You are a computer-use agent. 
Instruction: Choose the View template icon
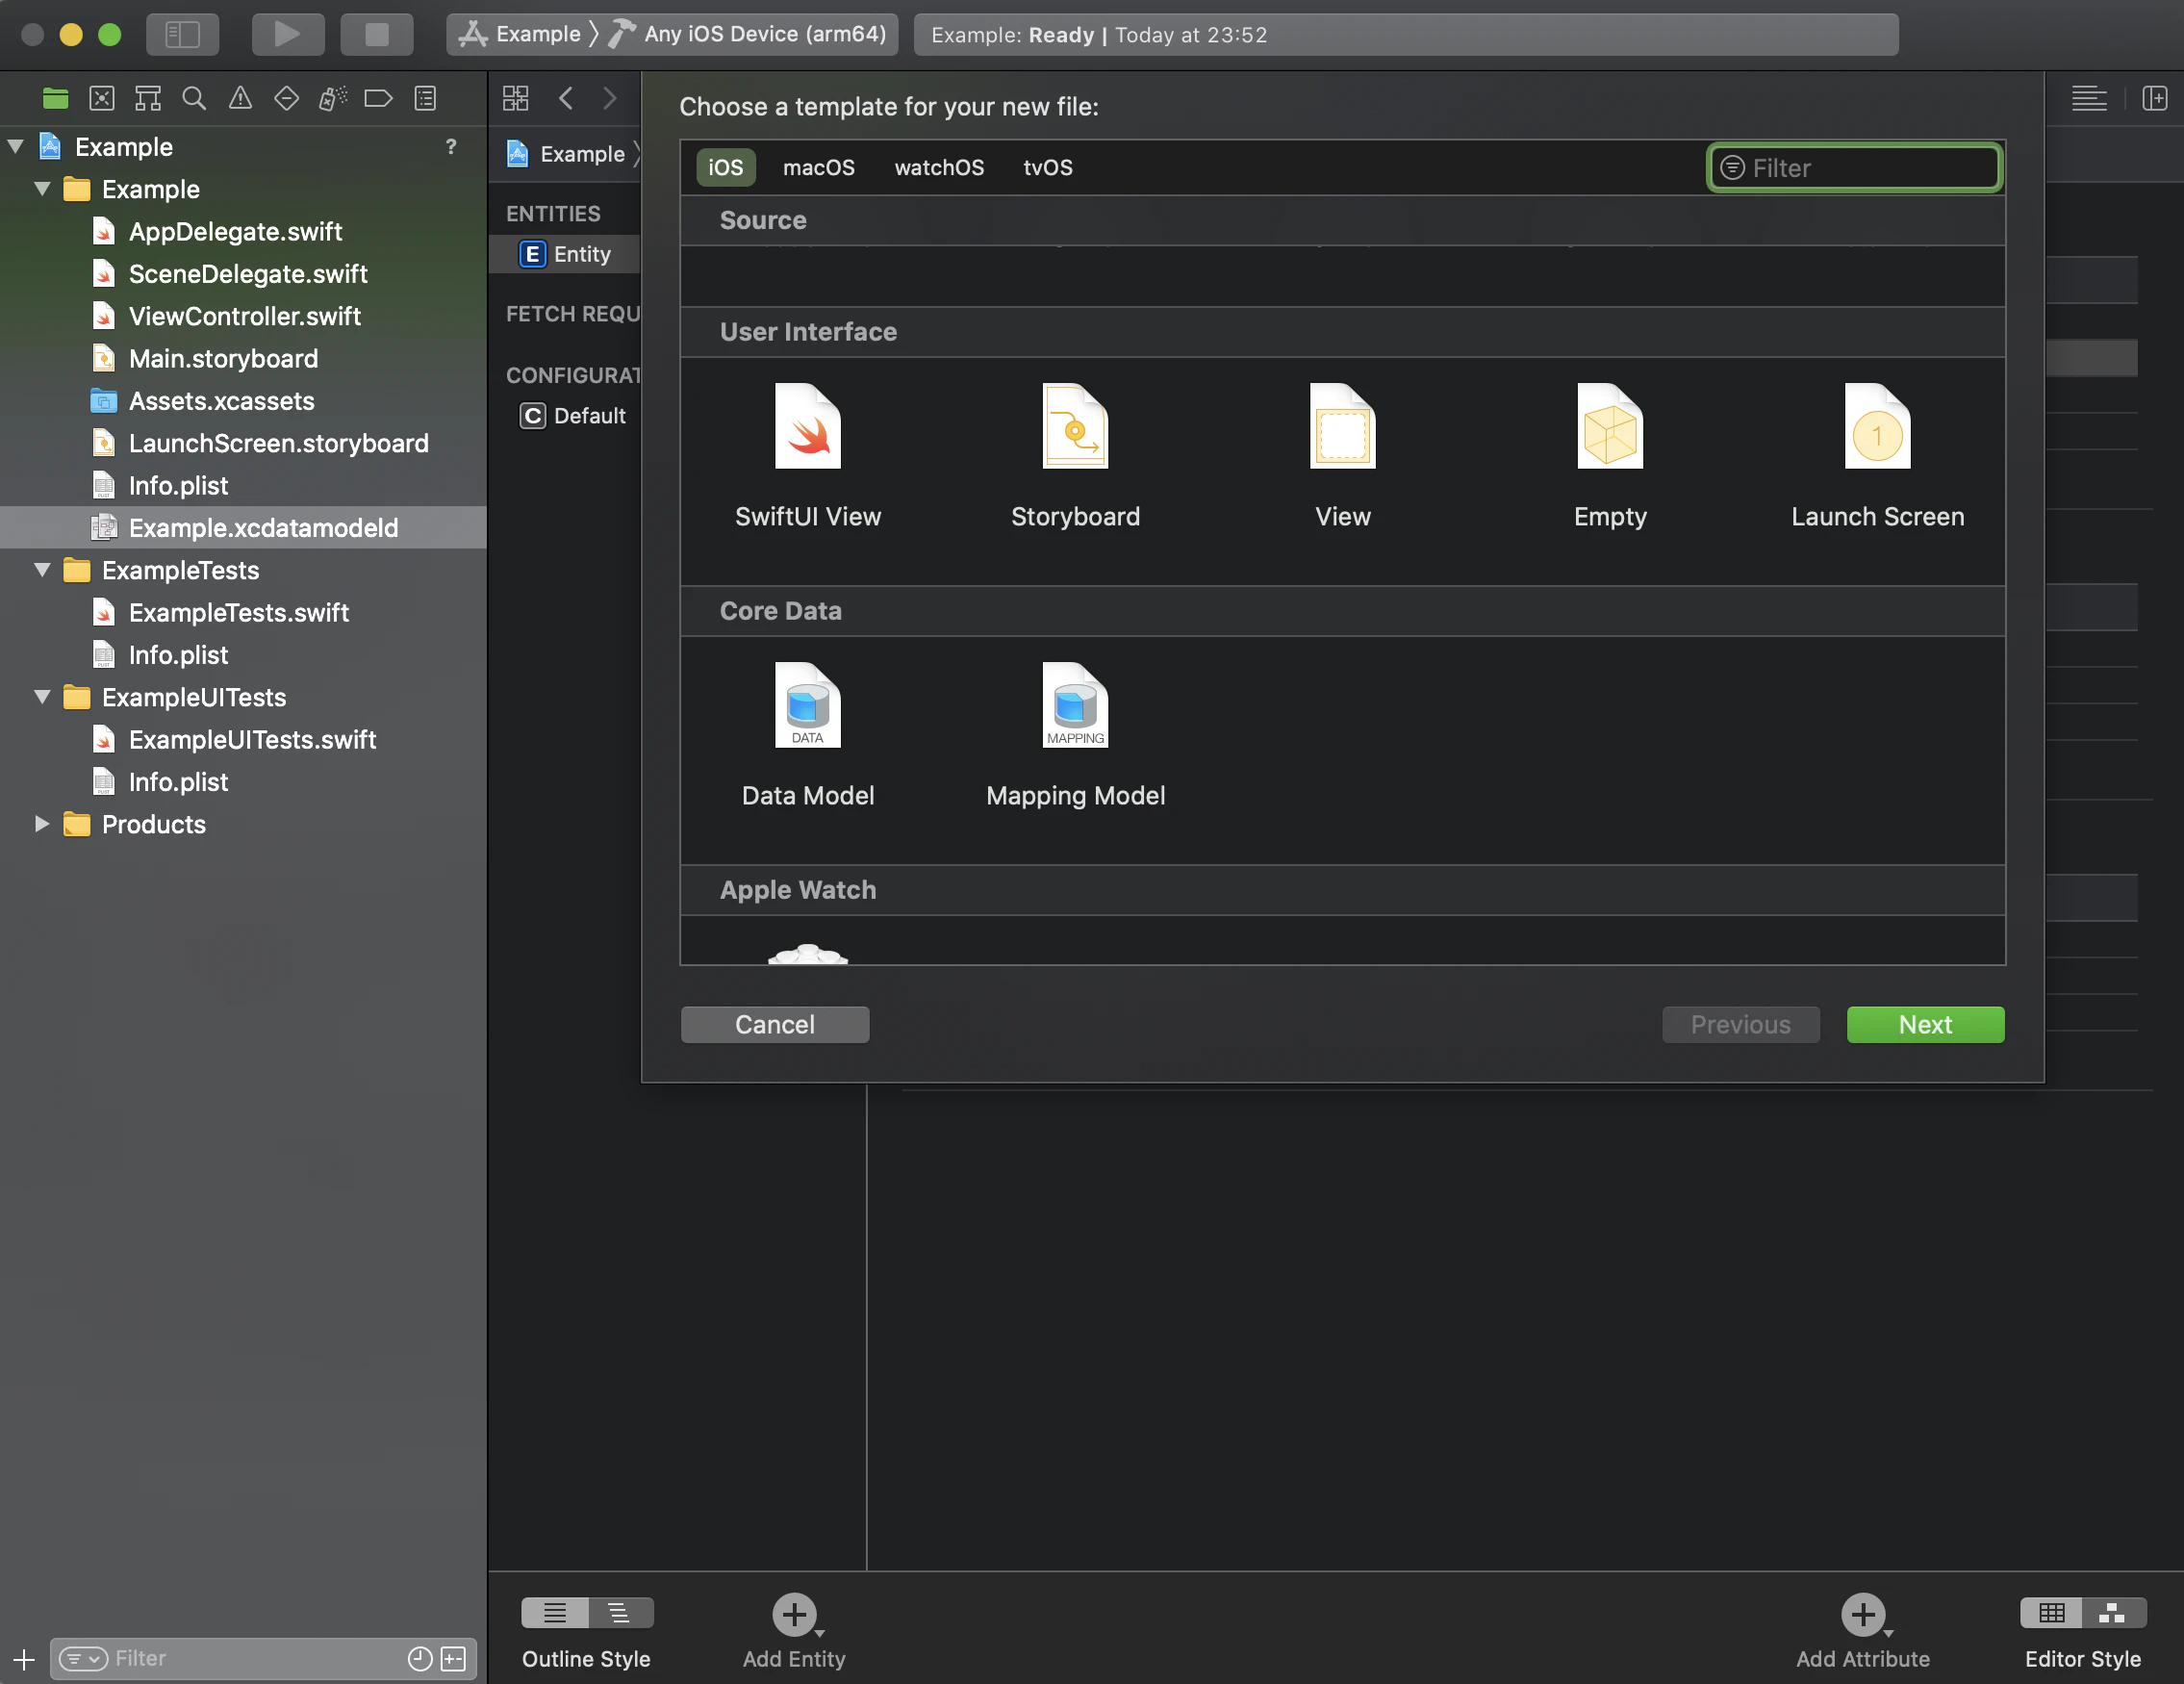1343,426
